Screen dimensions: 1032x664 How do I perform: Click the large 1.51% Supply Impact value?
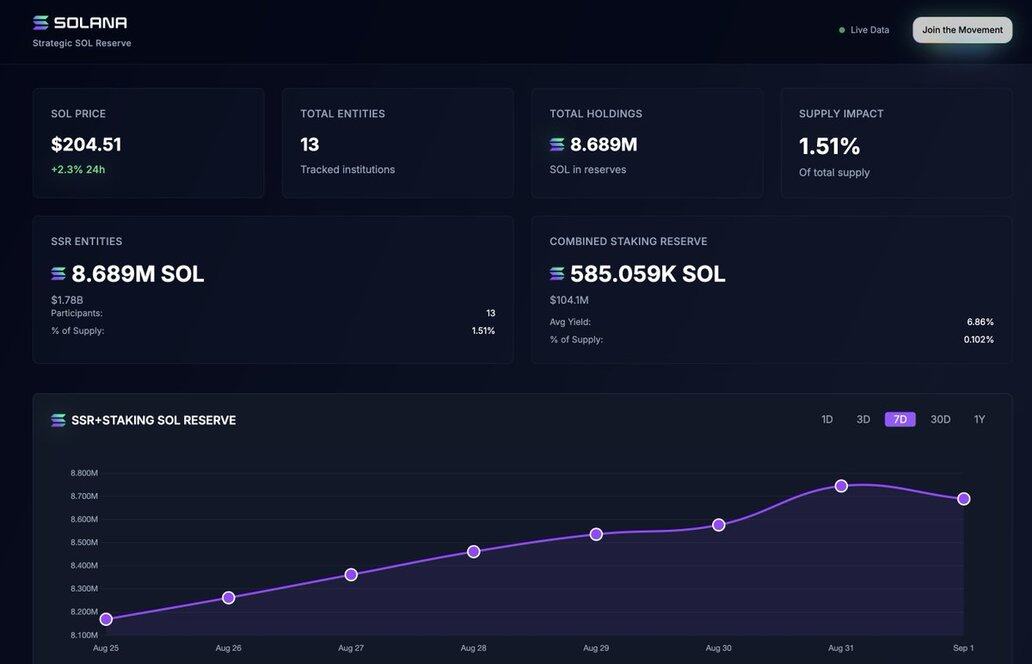[829, 146]
